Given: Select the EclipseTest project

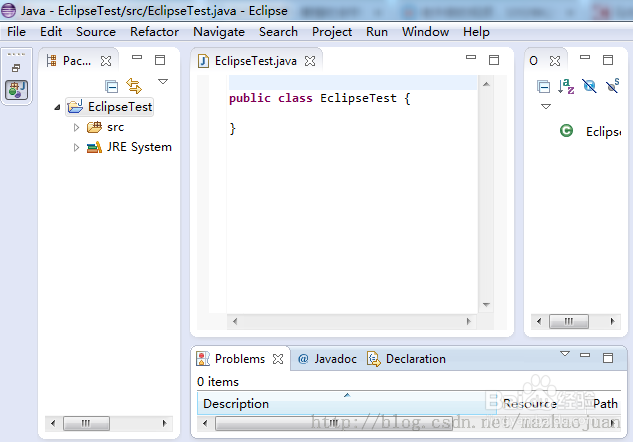Looking at the screenshot, I should click(x=110, y=107).
